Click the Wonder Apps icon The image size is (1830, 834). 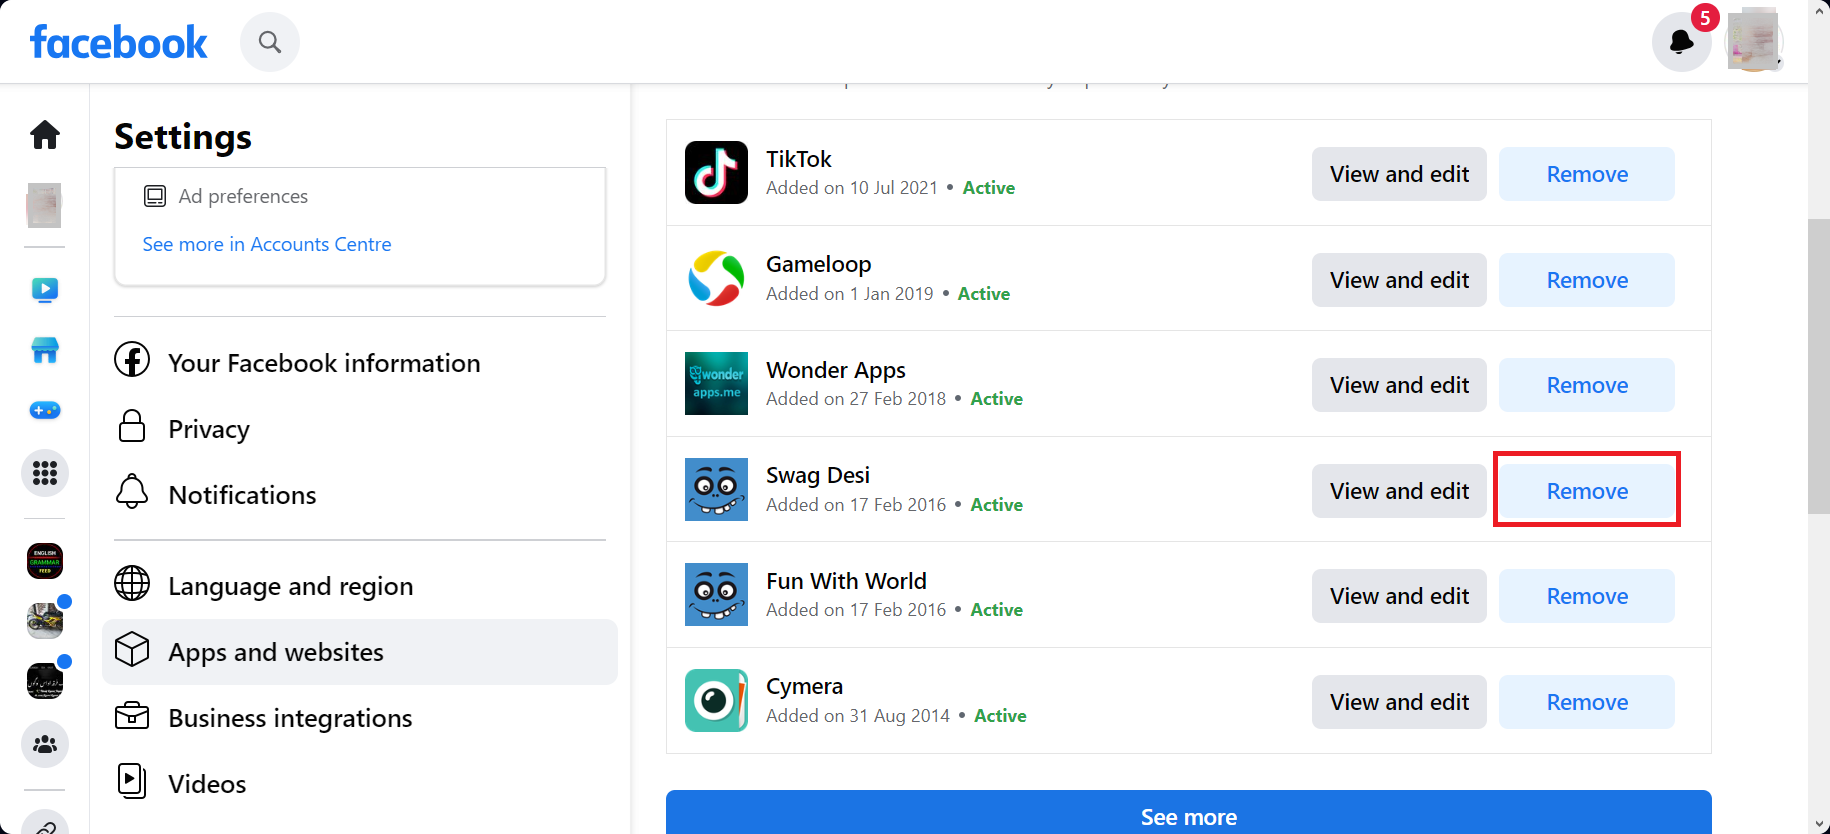click(x=716, y=383)
